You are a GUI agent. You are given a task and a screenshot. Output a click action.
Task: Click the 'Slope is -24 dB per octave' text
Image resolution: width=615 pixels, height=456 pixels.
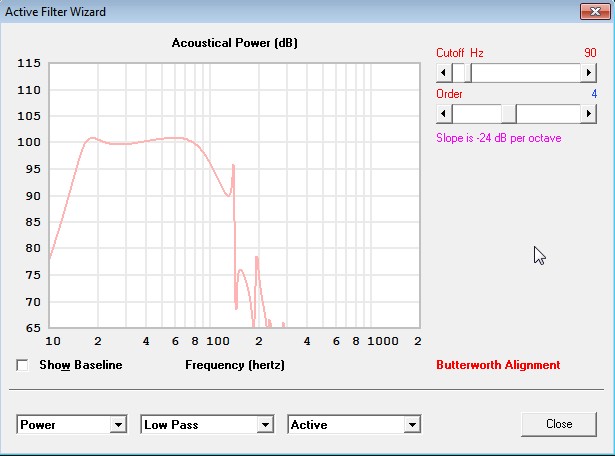[499, 138]
